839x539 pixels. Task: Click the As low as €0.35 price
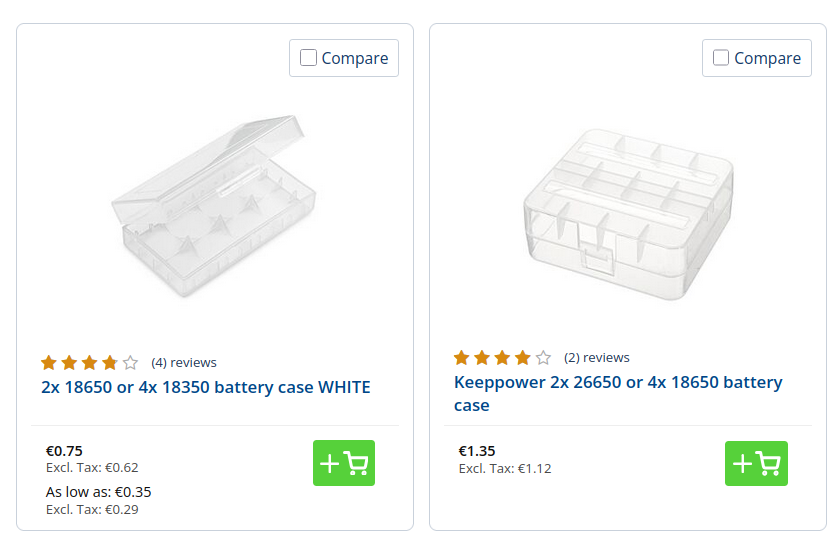(x=98, y=492)
